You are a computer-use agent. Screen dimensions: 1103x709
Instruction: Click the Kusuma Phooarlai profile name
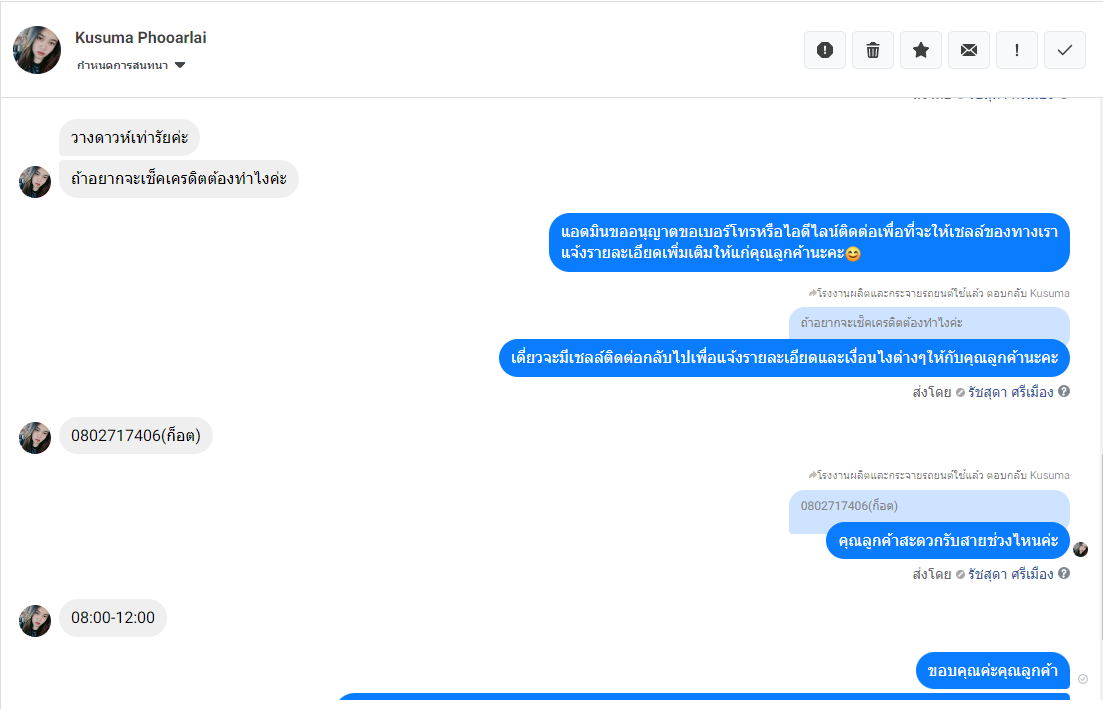click(141, 38)
